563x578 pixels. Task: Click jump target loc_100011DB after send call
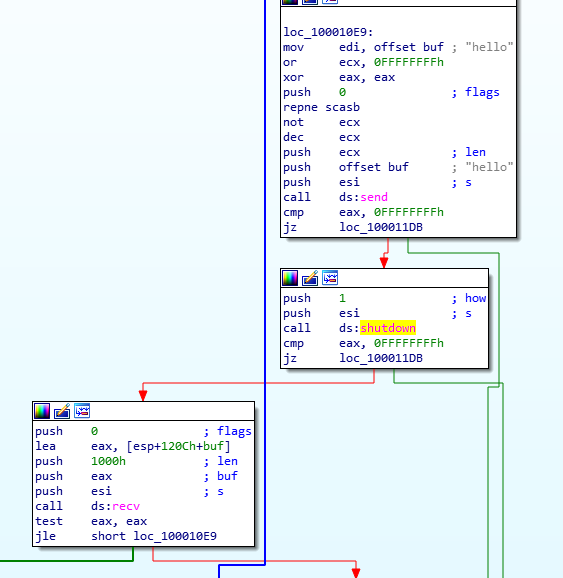coord(381,227)
